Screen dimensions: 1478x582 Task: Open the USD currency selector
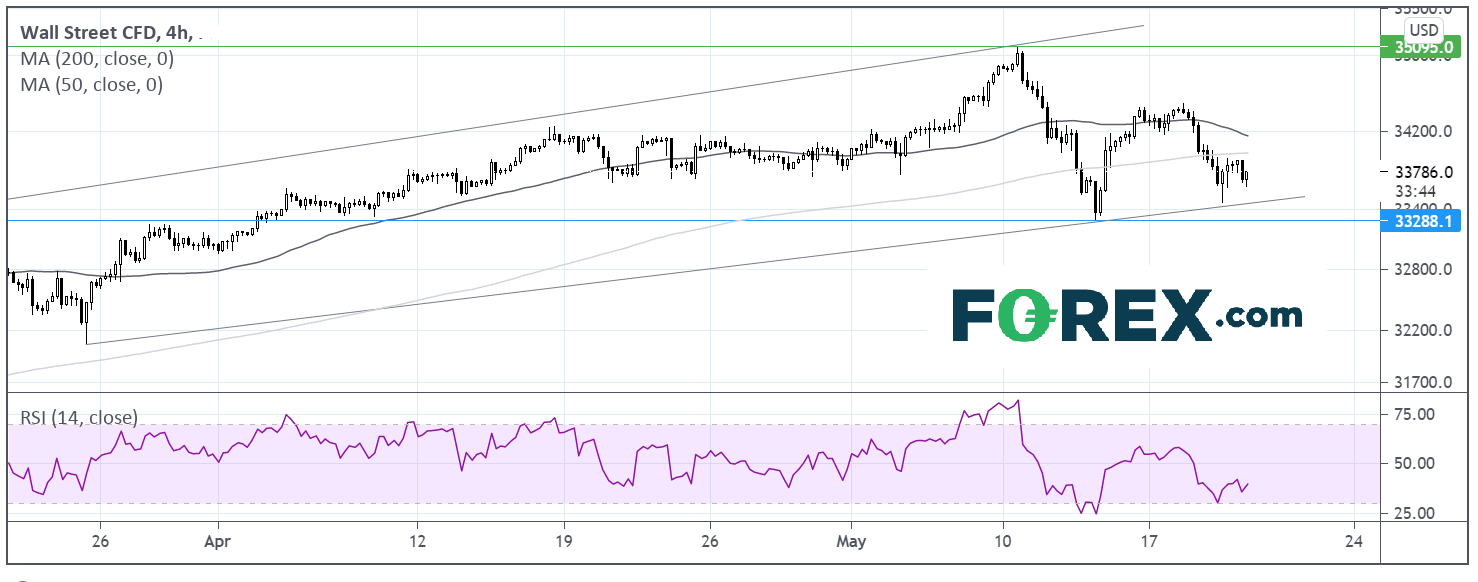1426,28
